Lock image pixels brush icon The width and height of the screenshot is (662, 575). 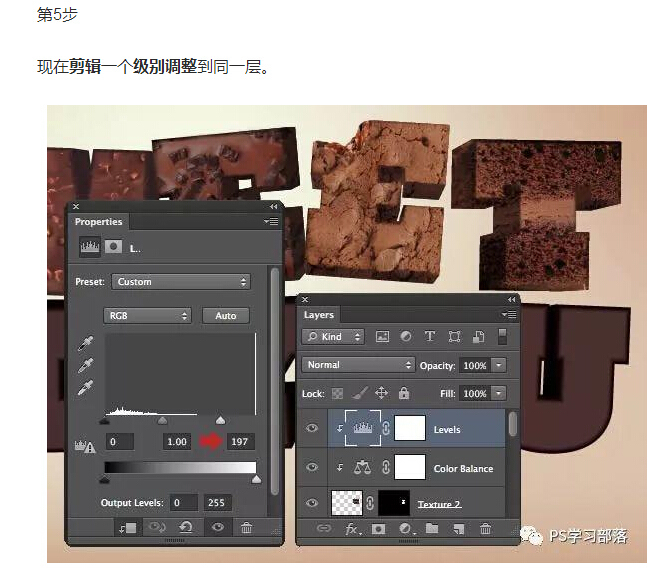click(x=360, y=393)
